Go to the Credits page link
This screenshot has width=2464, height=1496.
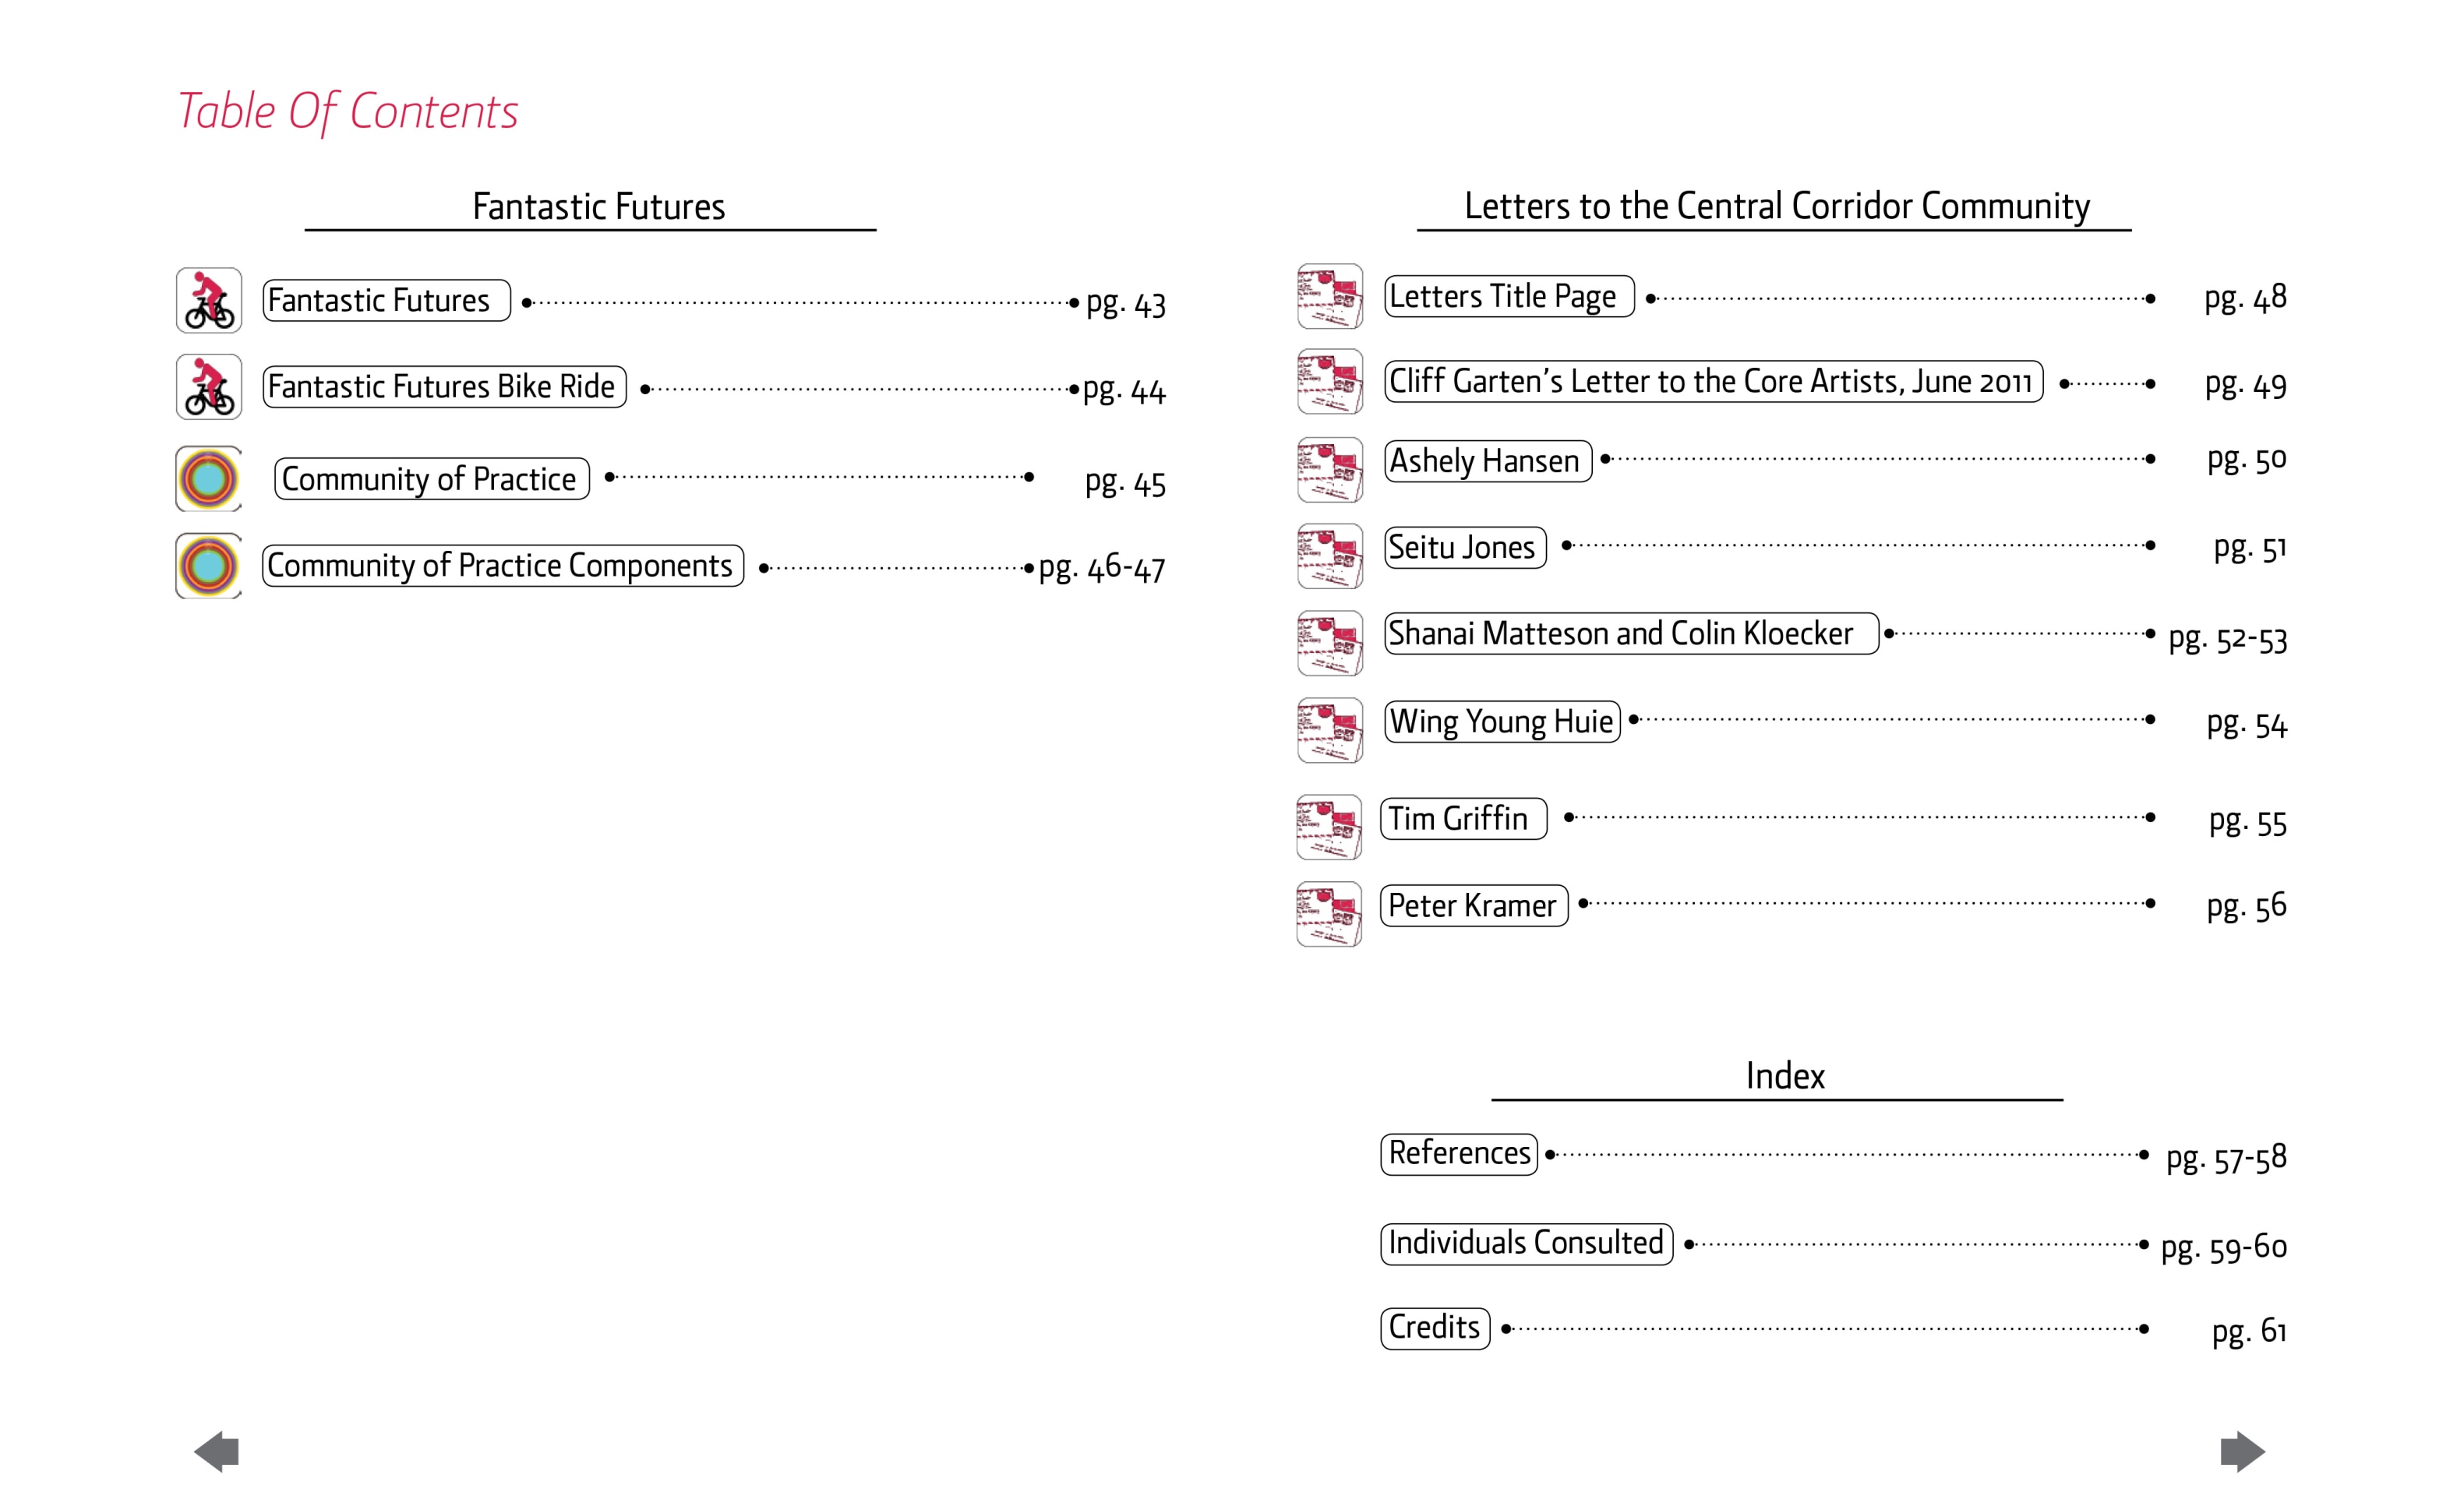(x=1435, y=1328)
